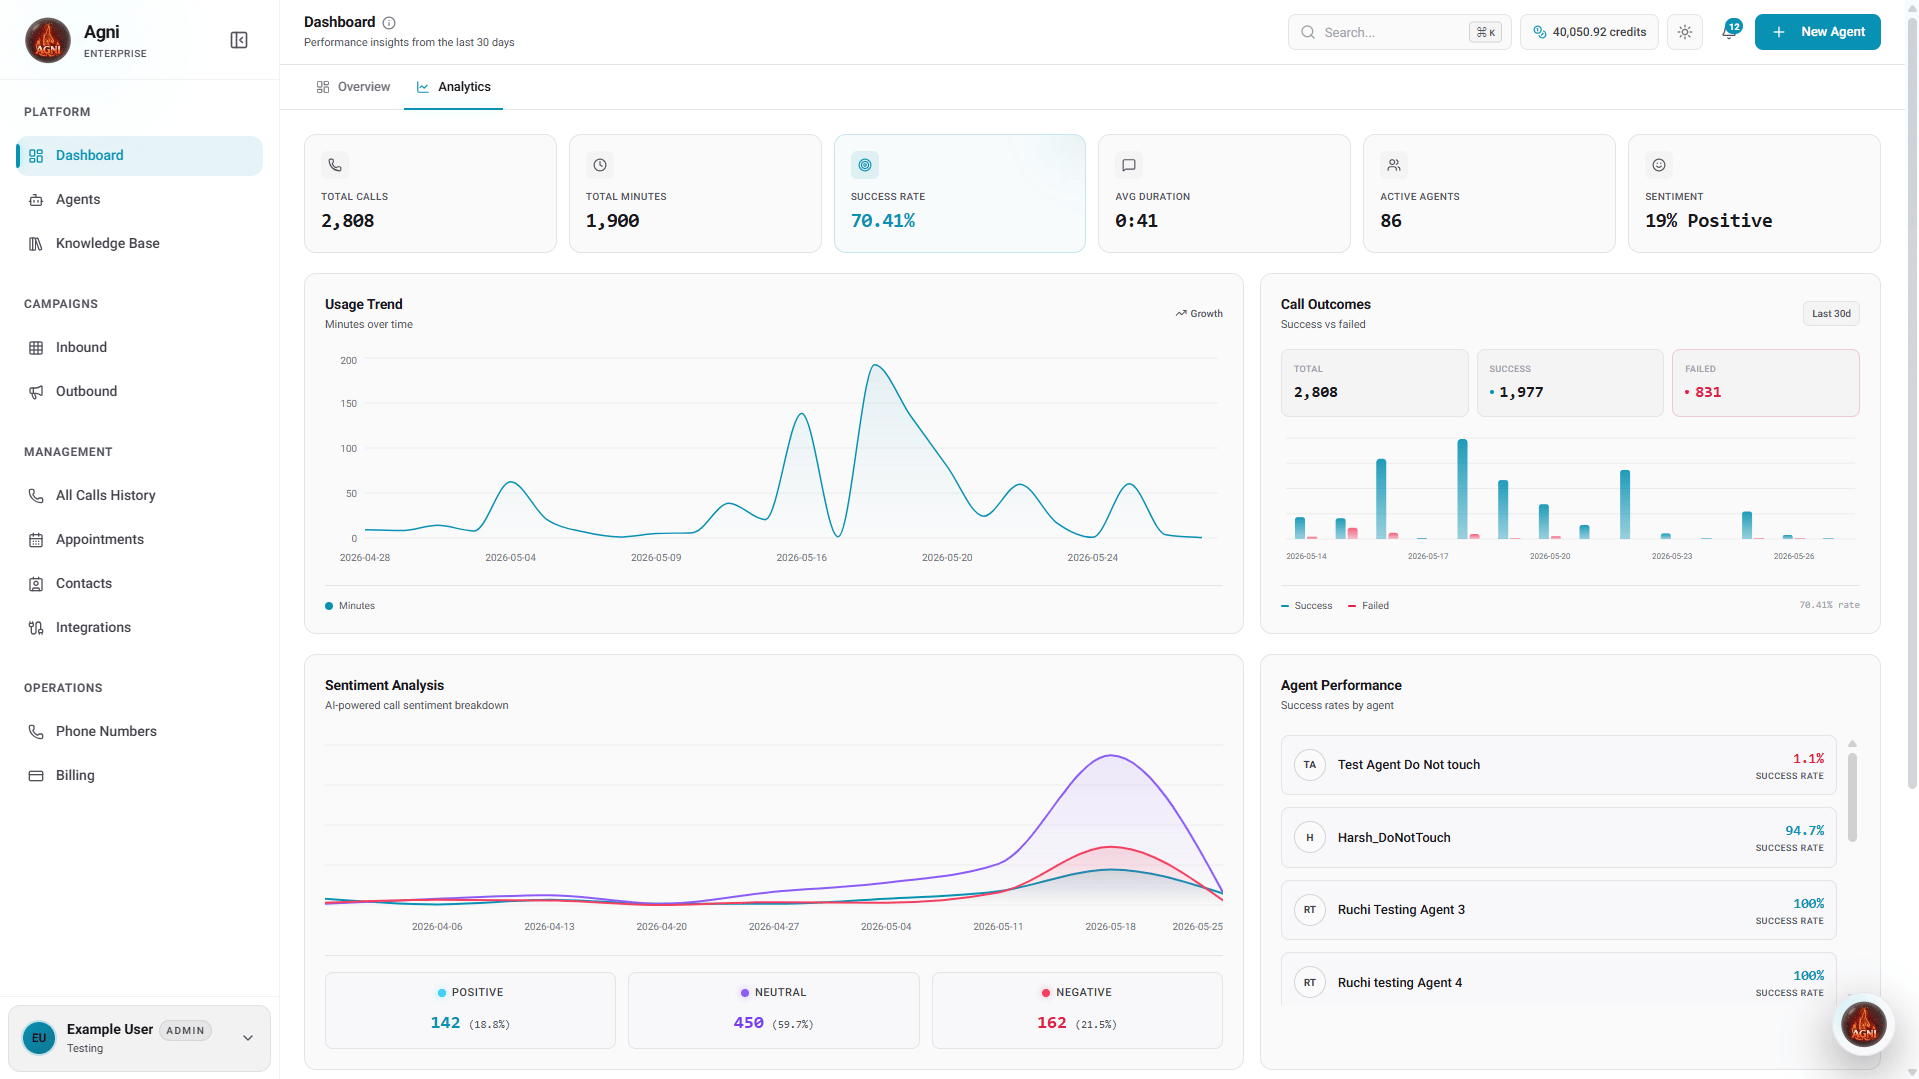The width and height of the screenshot is (1919, 1079).
Task: Click Phone Numbers handset icon
Action: tap(36, 732)
